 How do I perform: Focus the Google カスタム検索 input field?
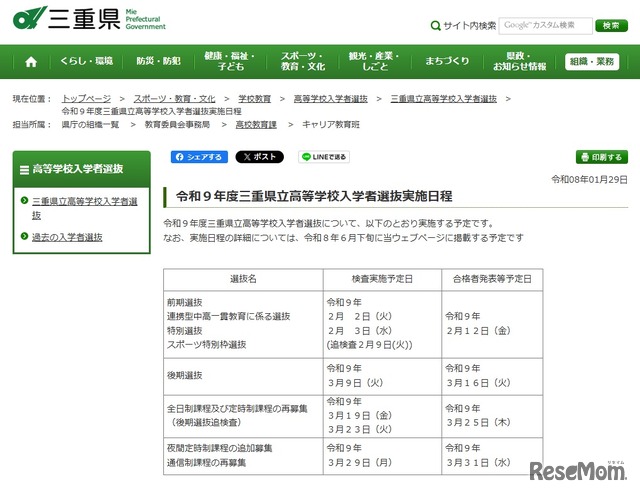pos(546,26)
